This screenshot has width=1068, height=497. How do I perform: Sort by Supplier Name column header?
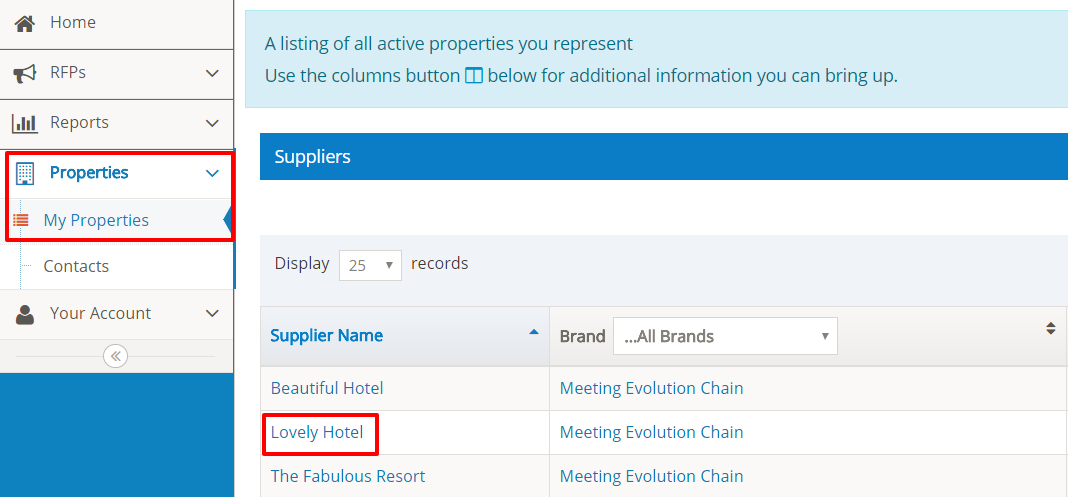(x=326, y=335)
